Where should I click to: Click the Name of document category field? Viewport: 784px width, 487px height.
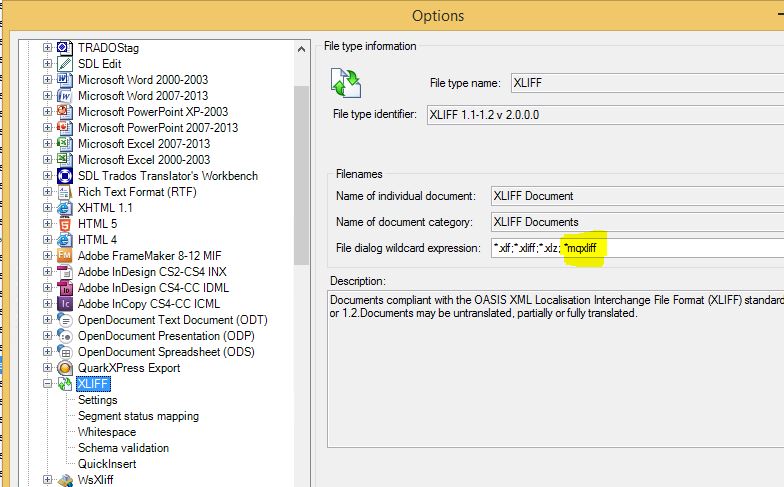(x=637, y=222)
